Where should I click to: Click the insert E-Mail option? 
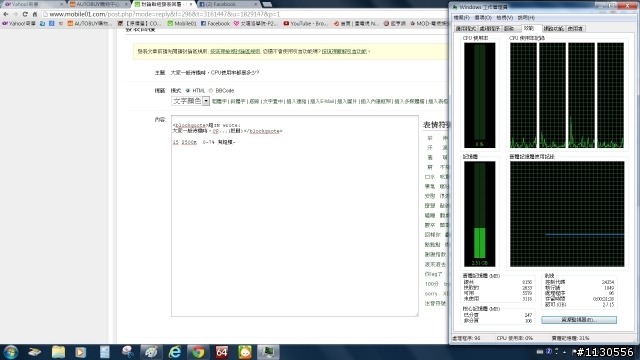(x=322, y=101)
